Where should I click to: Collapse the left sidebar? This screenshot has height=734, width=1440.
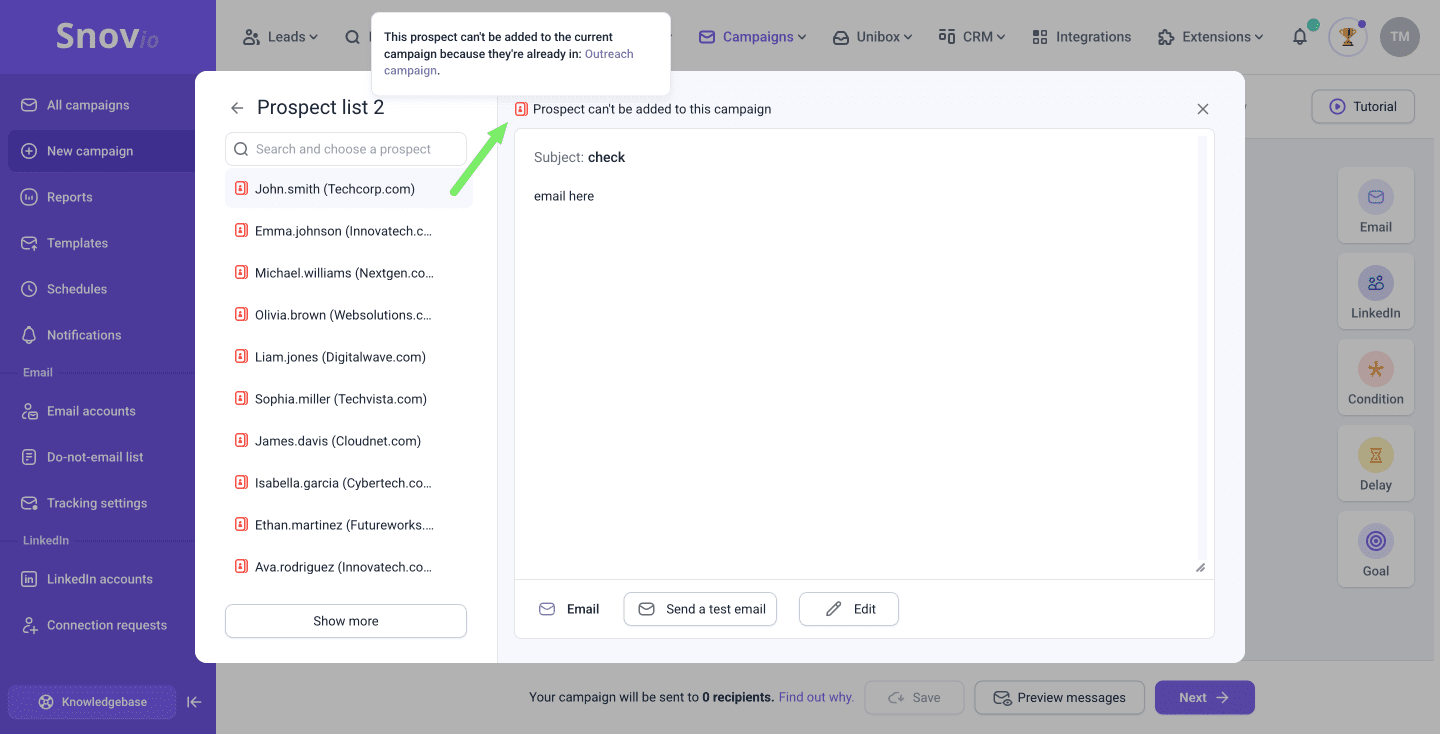[195, 702]
